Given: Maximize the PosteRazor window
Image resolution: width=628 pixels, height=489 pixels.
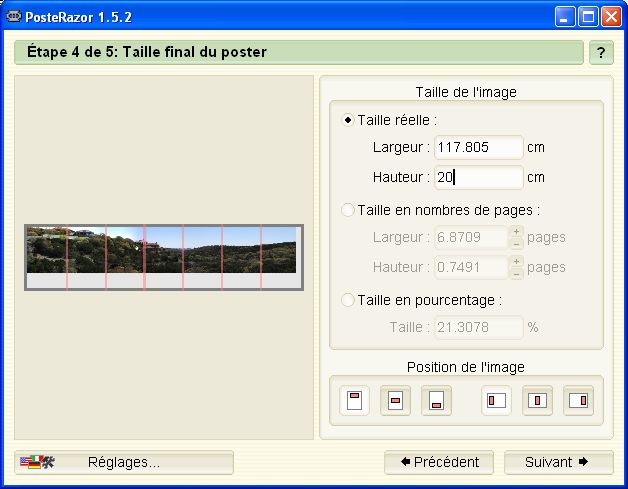Looking at the screenshot, I should point(588,17).
